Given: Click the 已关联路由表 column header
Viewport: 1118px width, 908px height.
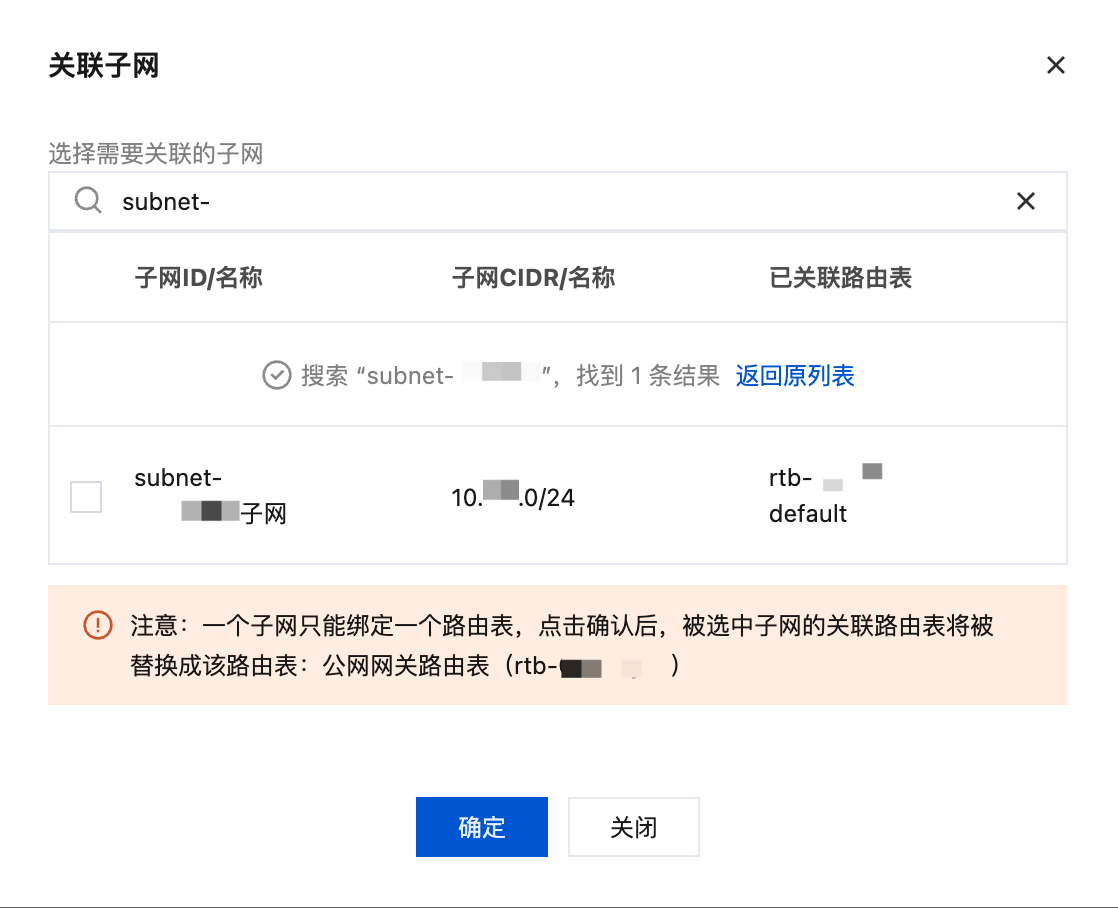Looking at the screenshot, I should click(x=840, y=278).
